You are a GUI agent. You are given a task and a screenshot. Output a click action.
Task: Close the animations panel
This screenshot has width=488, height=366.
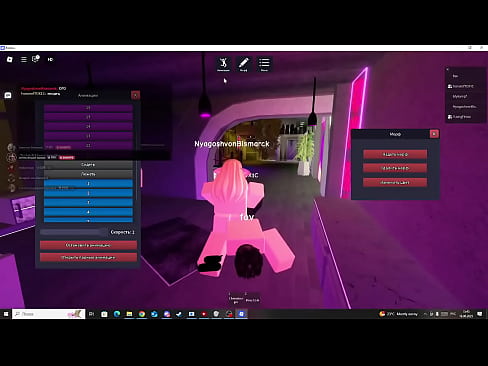click(x=135, y=95)
